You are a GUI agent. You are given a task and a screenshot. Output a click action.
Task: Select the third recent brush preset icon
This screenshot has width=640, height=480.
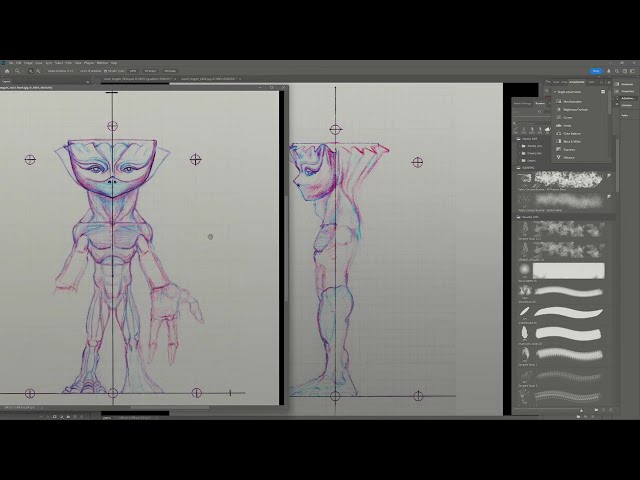pyautogui.click(x=532, y=130)
